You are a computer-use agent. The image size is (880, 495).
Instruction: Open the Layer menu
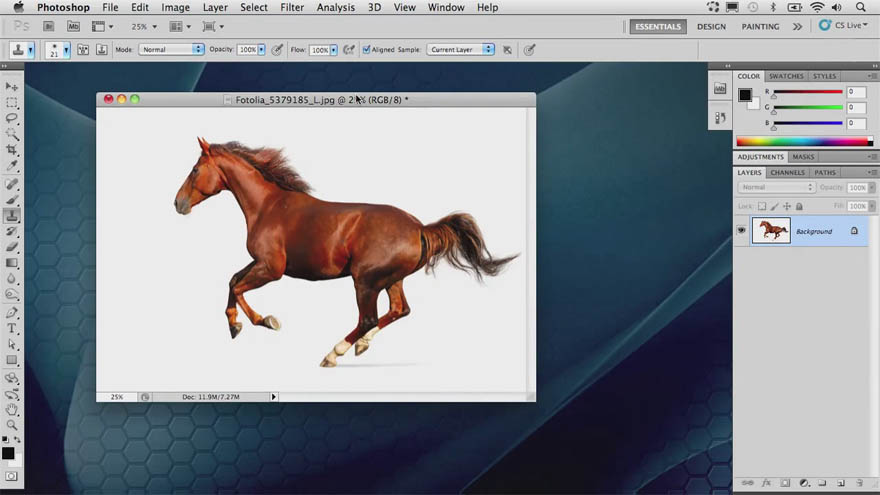click(x=215, y=7)
